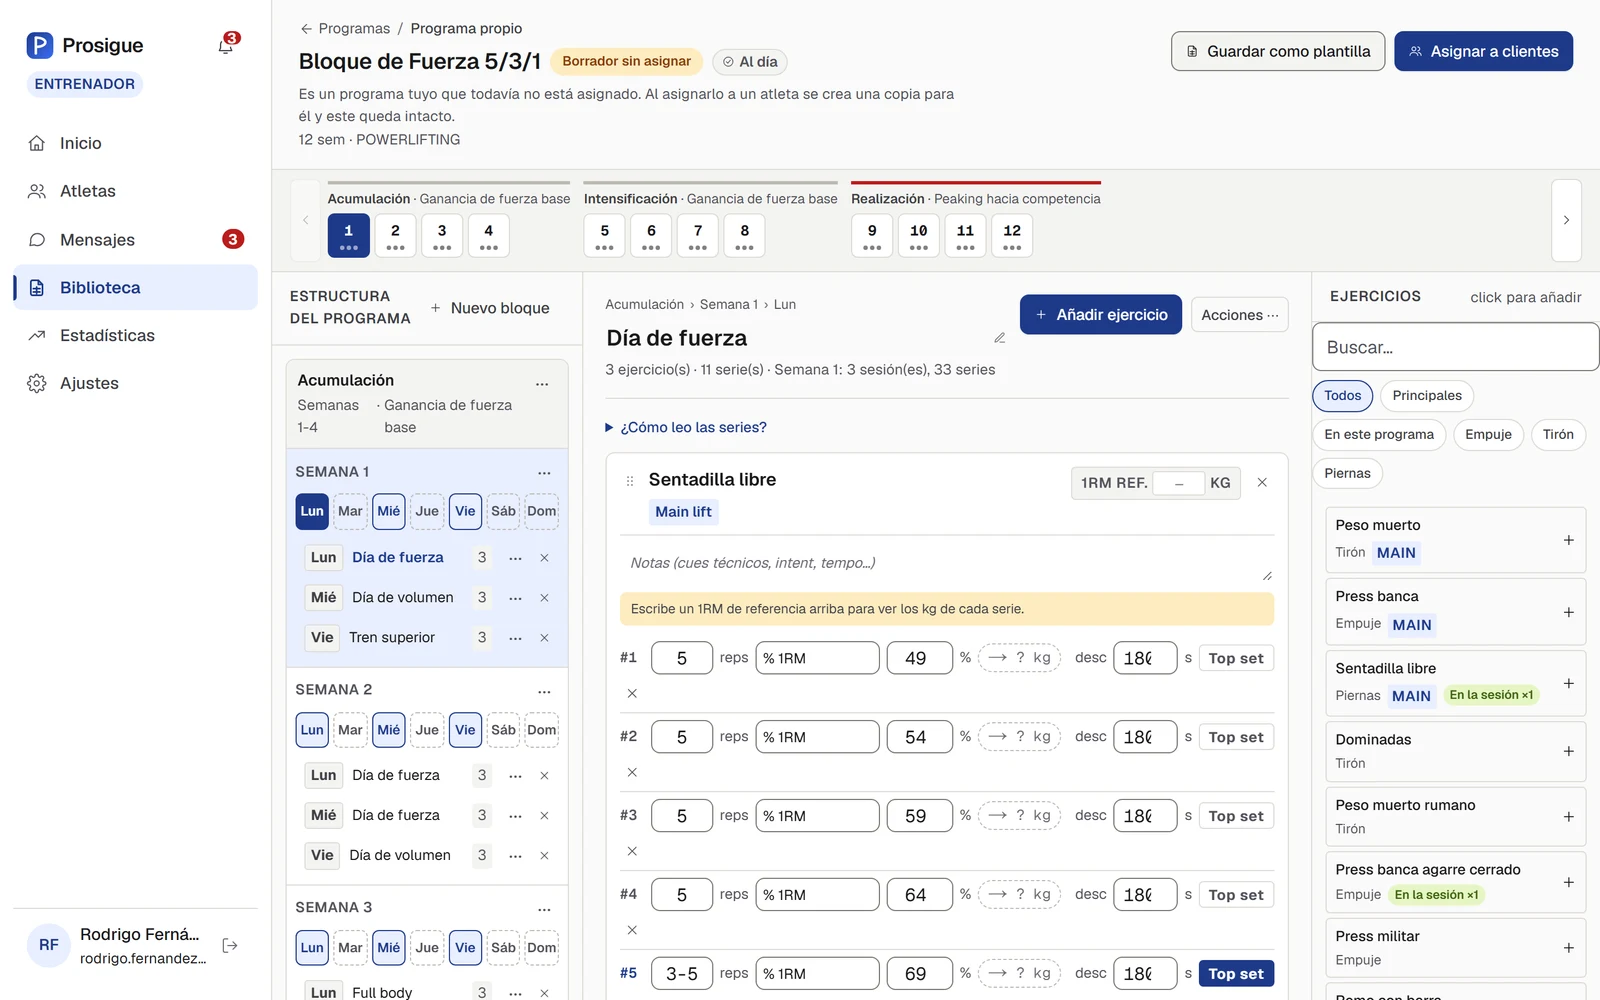
Task: Select the Principales exercise filter
Action: click(1427, 396)
